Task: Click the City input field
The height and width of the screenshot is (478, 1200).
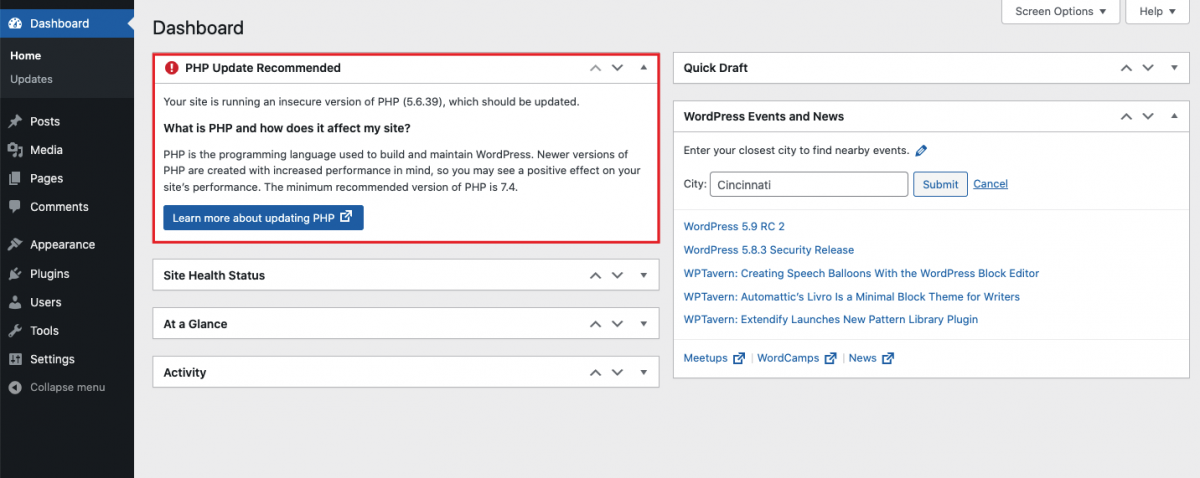Action: pos(808,184)
